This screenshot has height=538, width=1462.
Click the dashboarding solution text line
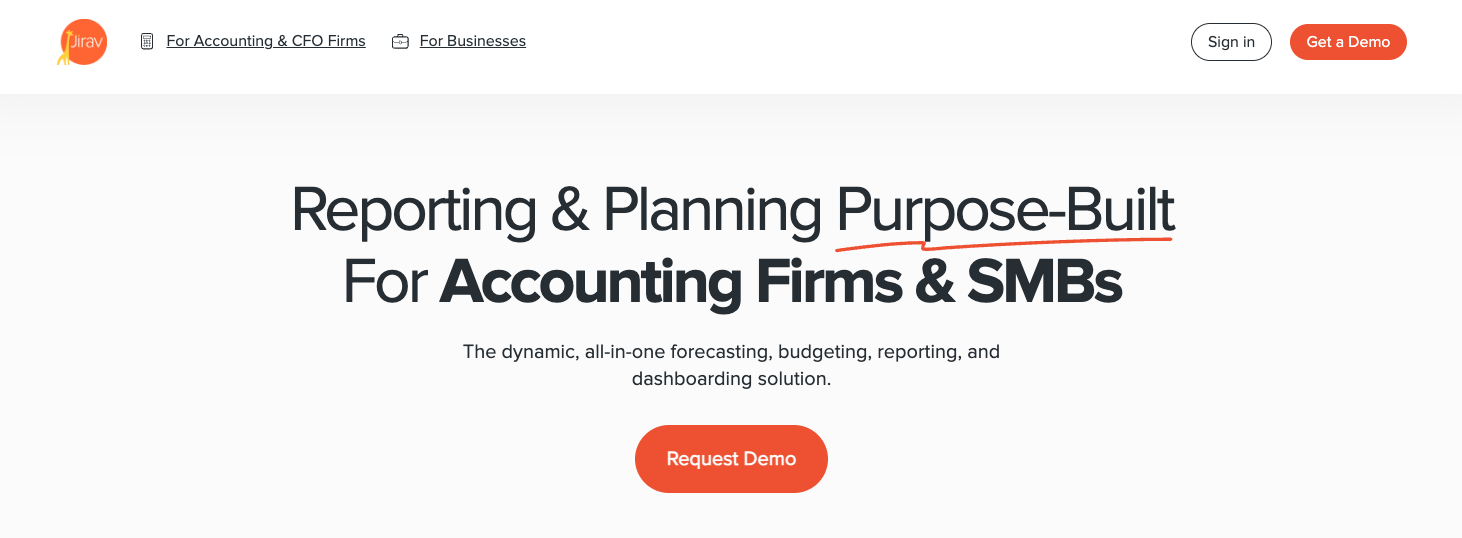click(731, 379)
